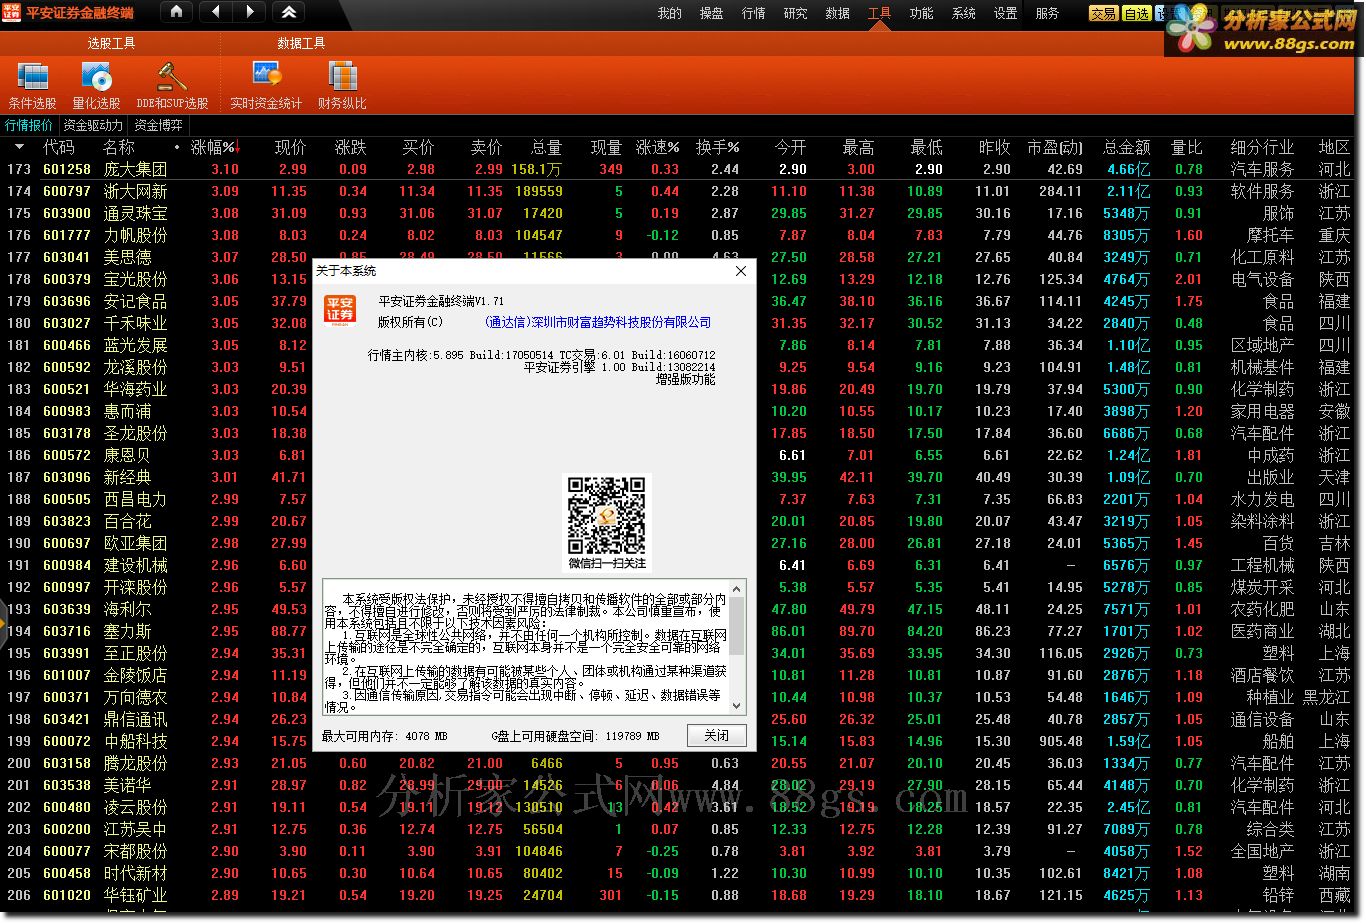
Task: Click 摩托车 industry cell
Action: tap(1270, 235)
